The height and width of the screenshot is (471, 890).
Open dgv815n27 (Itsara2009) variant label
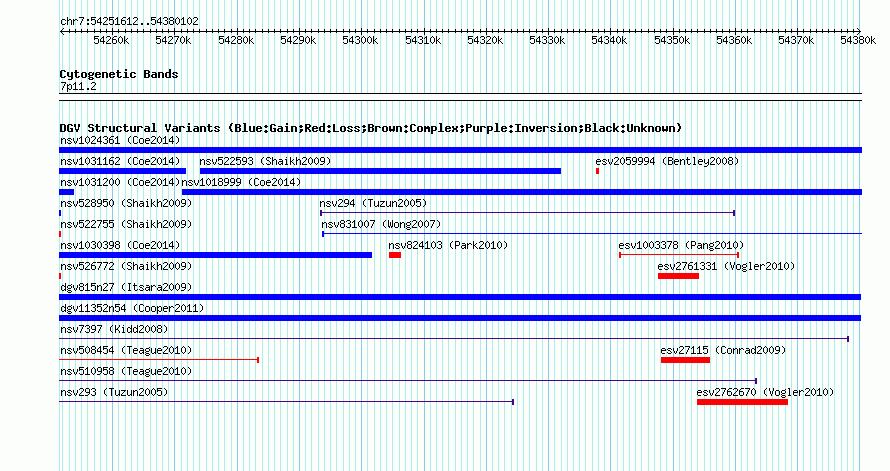click(126, 287)
